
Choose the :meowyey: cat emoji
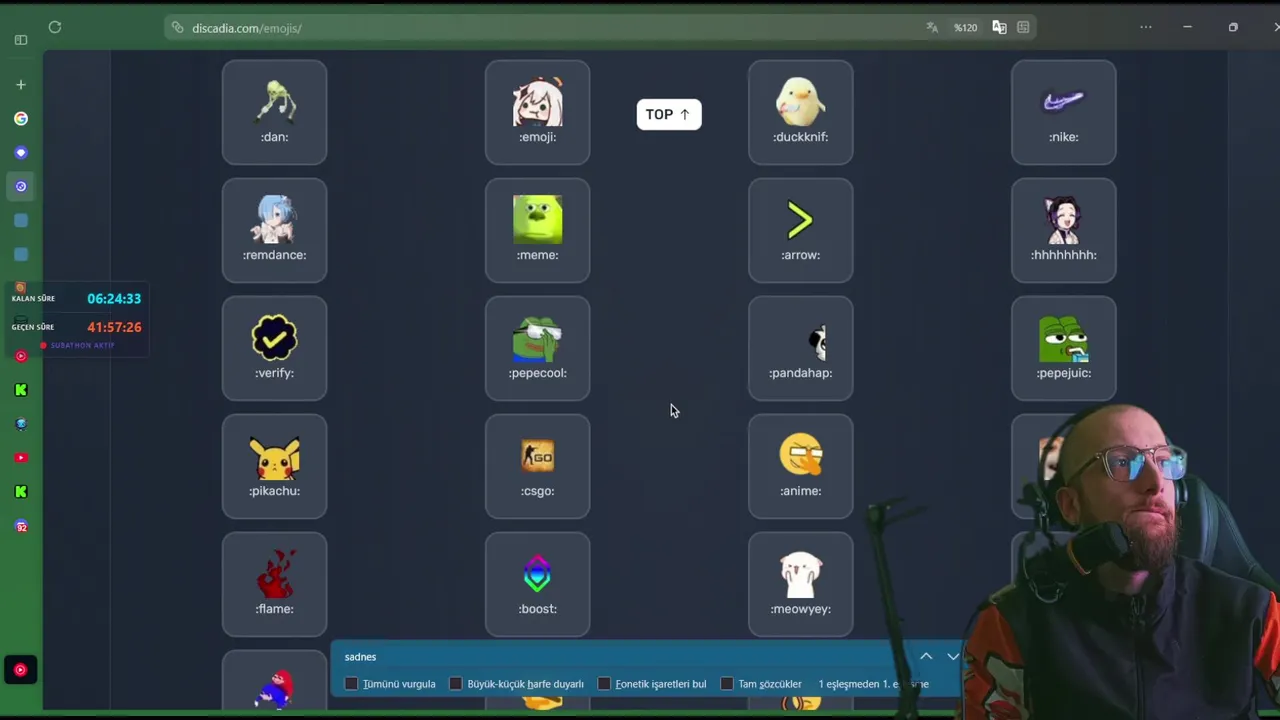coord(800,584)
